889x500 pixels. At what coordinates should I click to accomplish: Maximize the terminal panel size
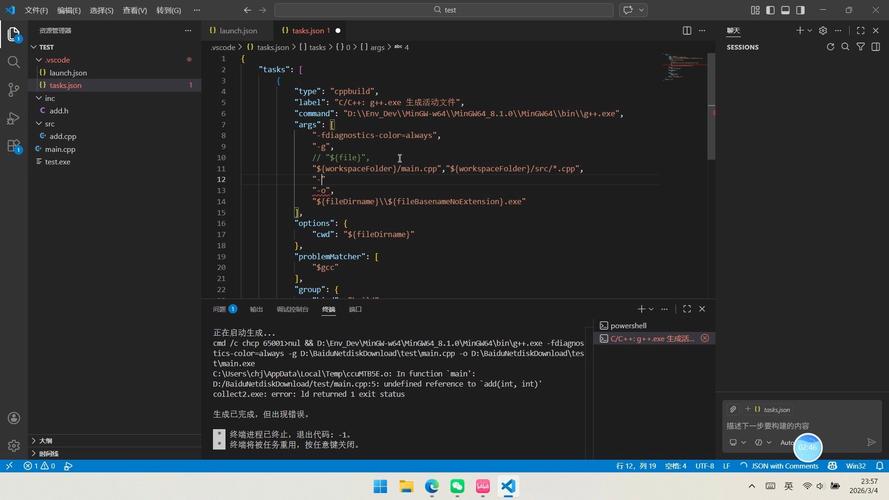[687, 309]
